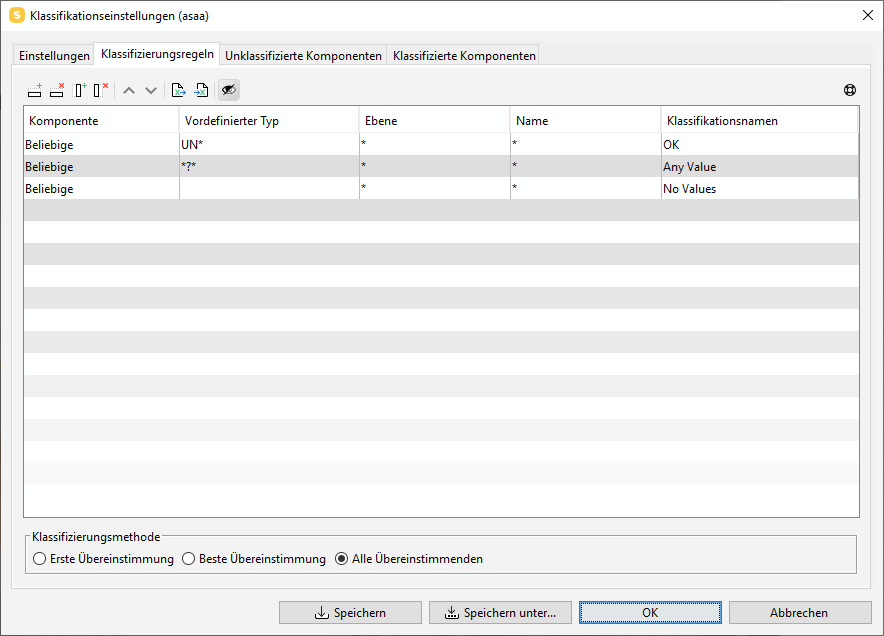Screen dimensions: 884x636
Task: Switch to the Klassifizierungsregeln tab
Action: tap(157, 54)
